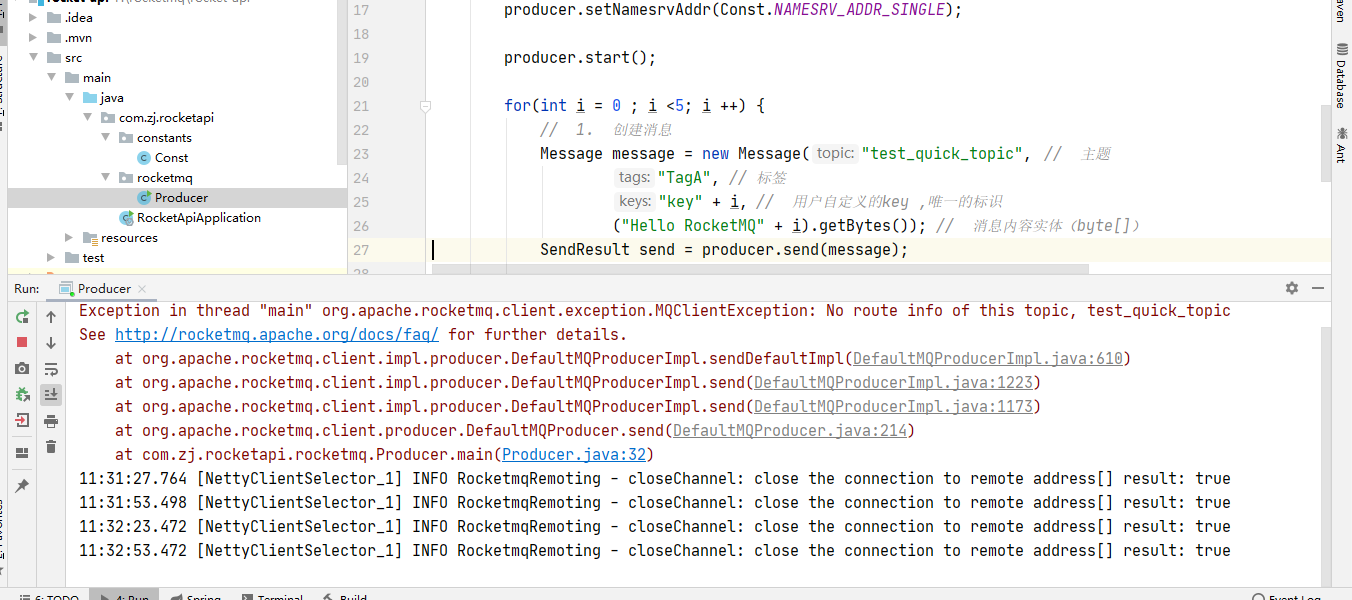Screen dimensions: 1352x600
Task: Collapse the com.zj.rocketapi package
Action: (x=89, y=118)
